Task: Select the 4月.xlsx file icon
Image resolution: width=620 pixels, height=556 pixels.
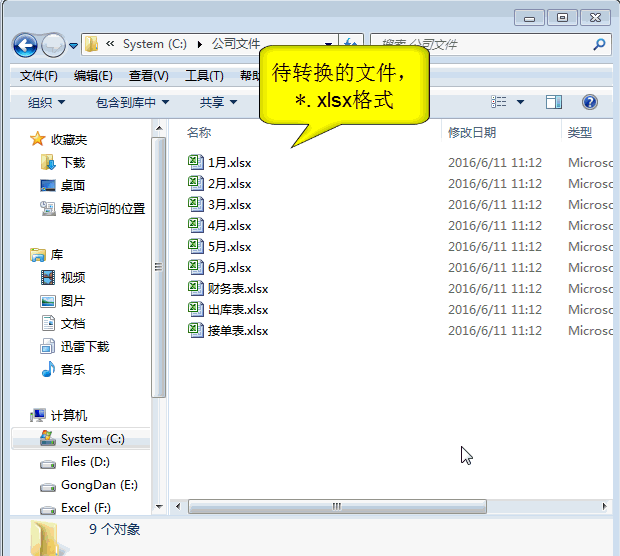Action: (196, 225)
